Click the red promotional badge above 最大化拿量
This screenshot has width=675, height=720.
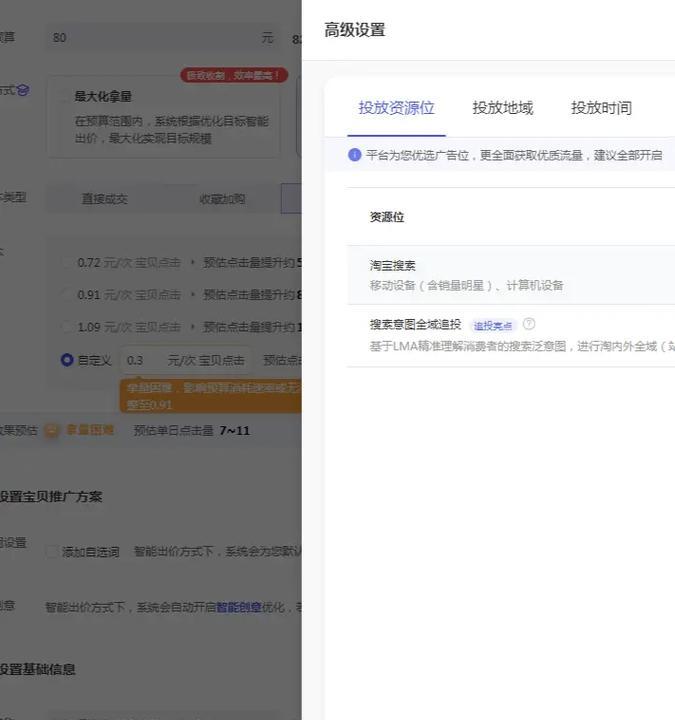234,75
